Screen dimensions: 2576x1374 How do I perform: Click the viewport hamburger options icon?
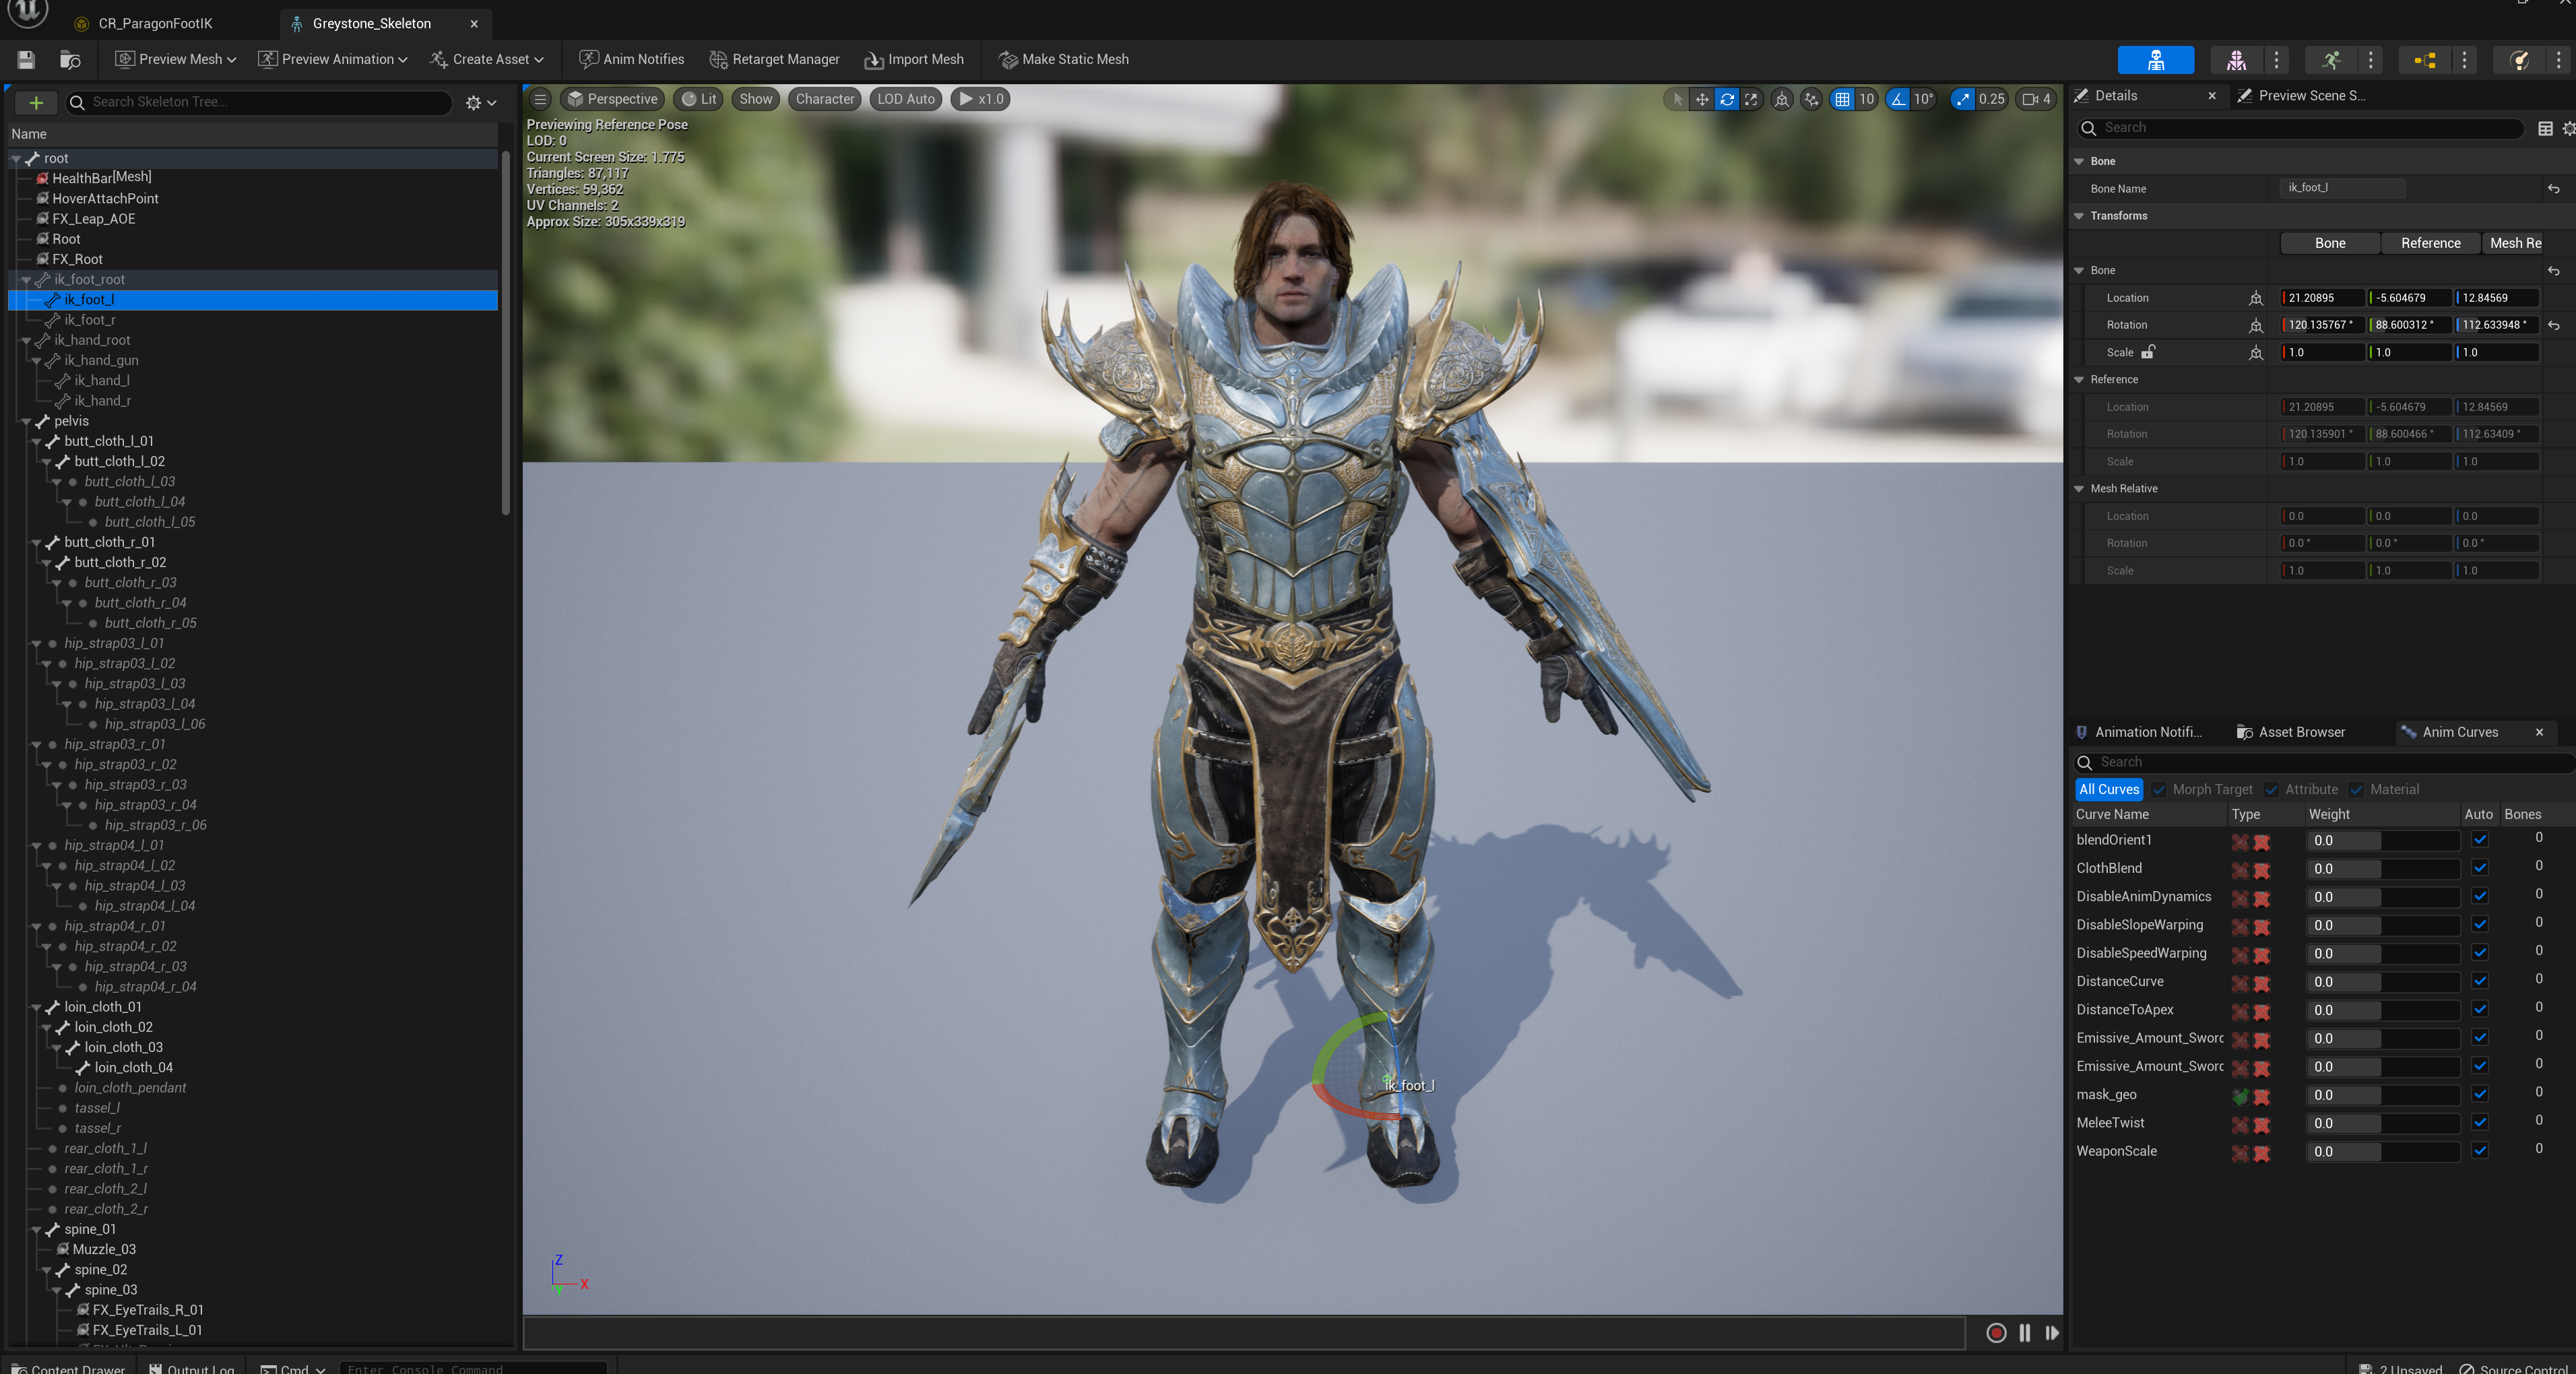540,99
